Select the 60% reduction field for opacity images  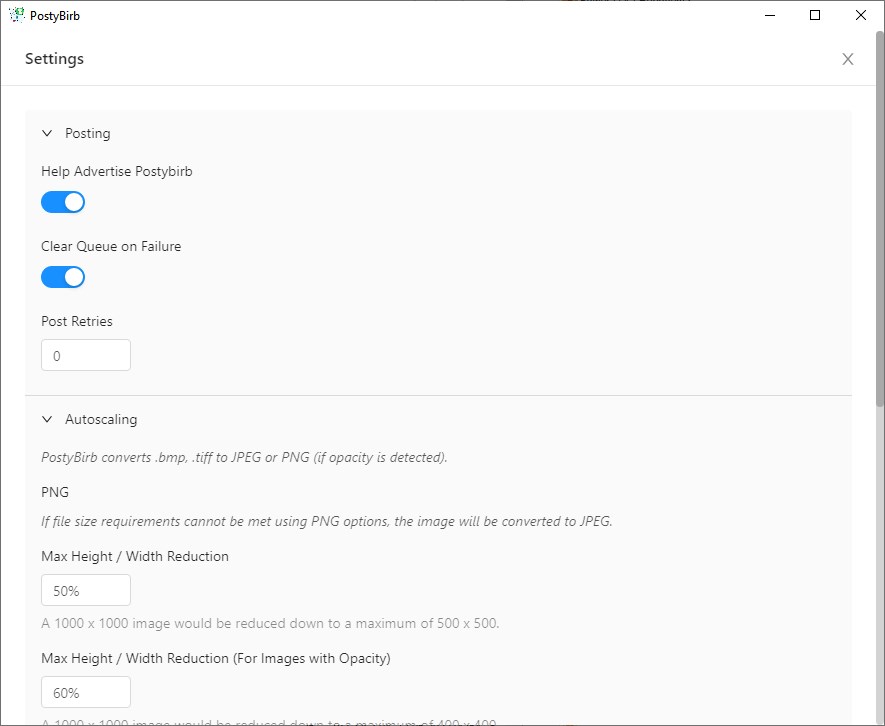86,692
